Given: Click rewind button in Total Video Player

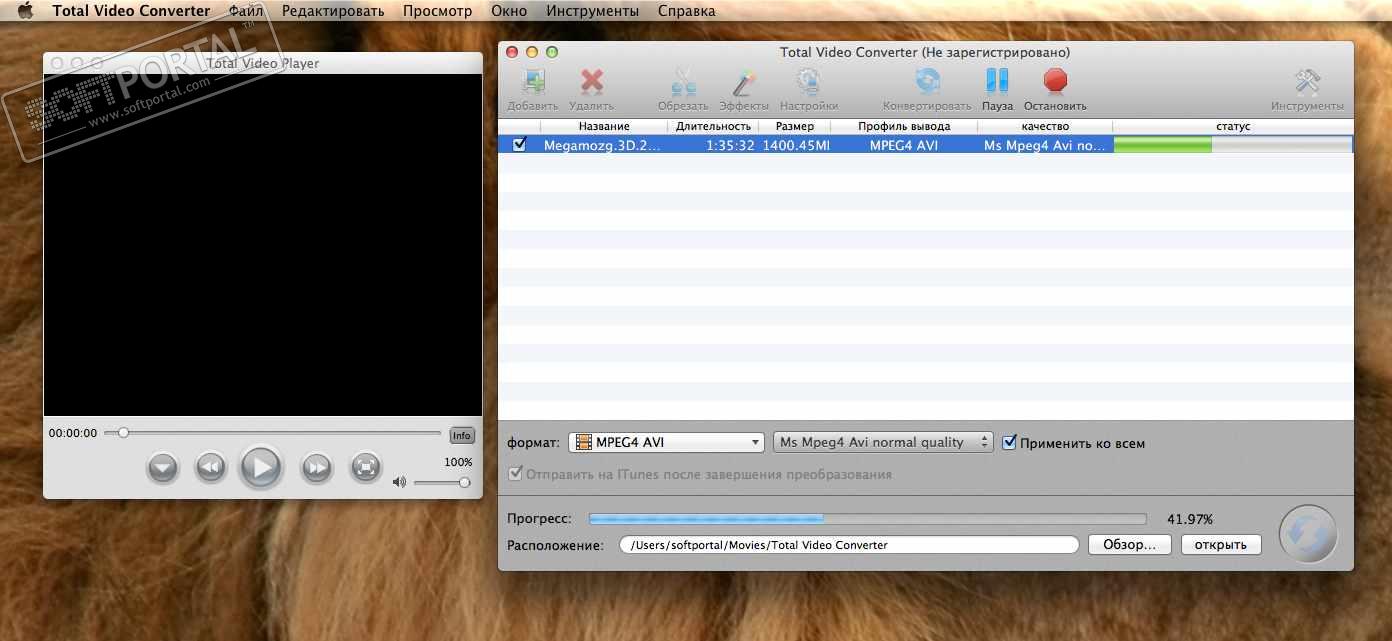Looking at the screenshot, I should click(210, 467).
